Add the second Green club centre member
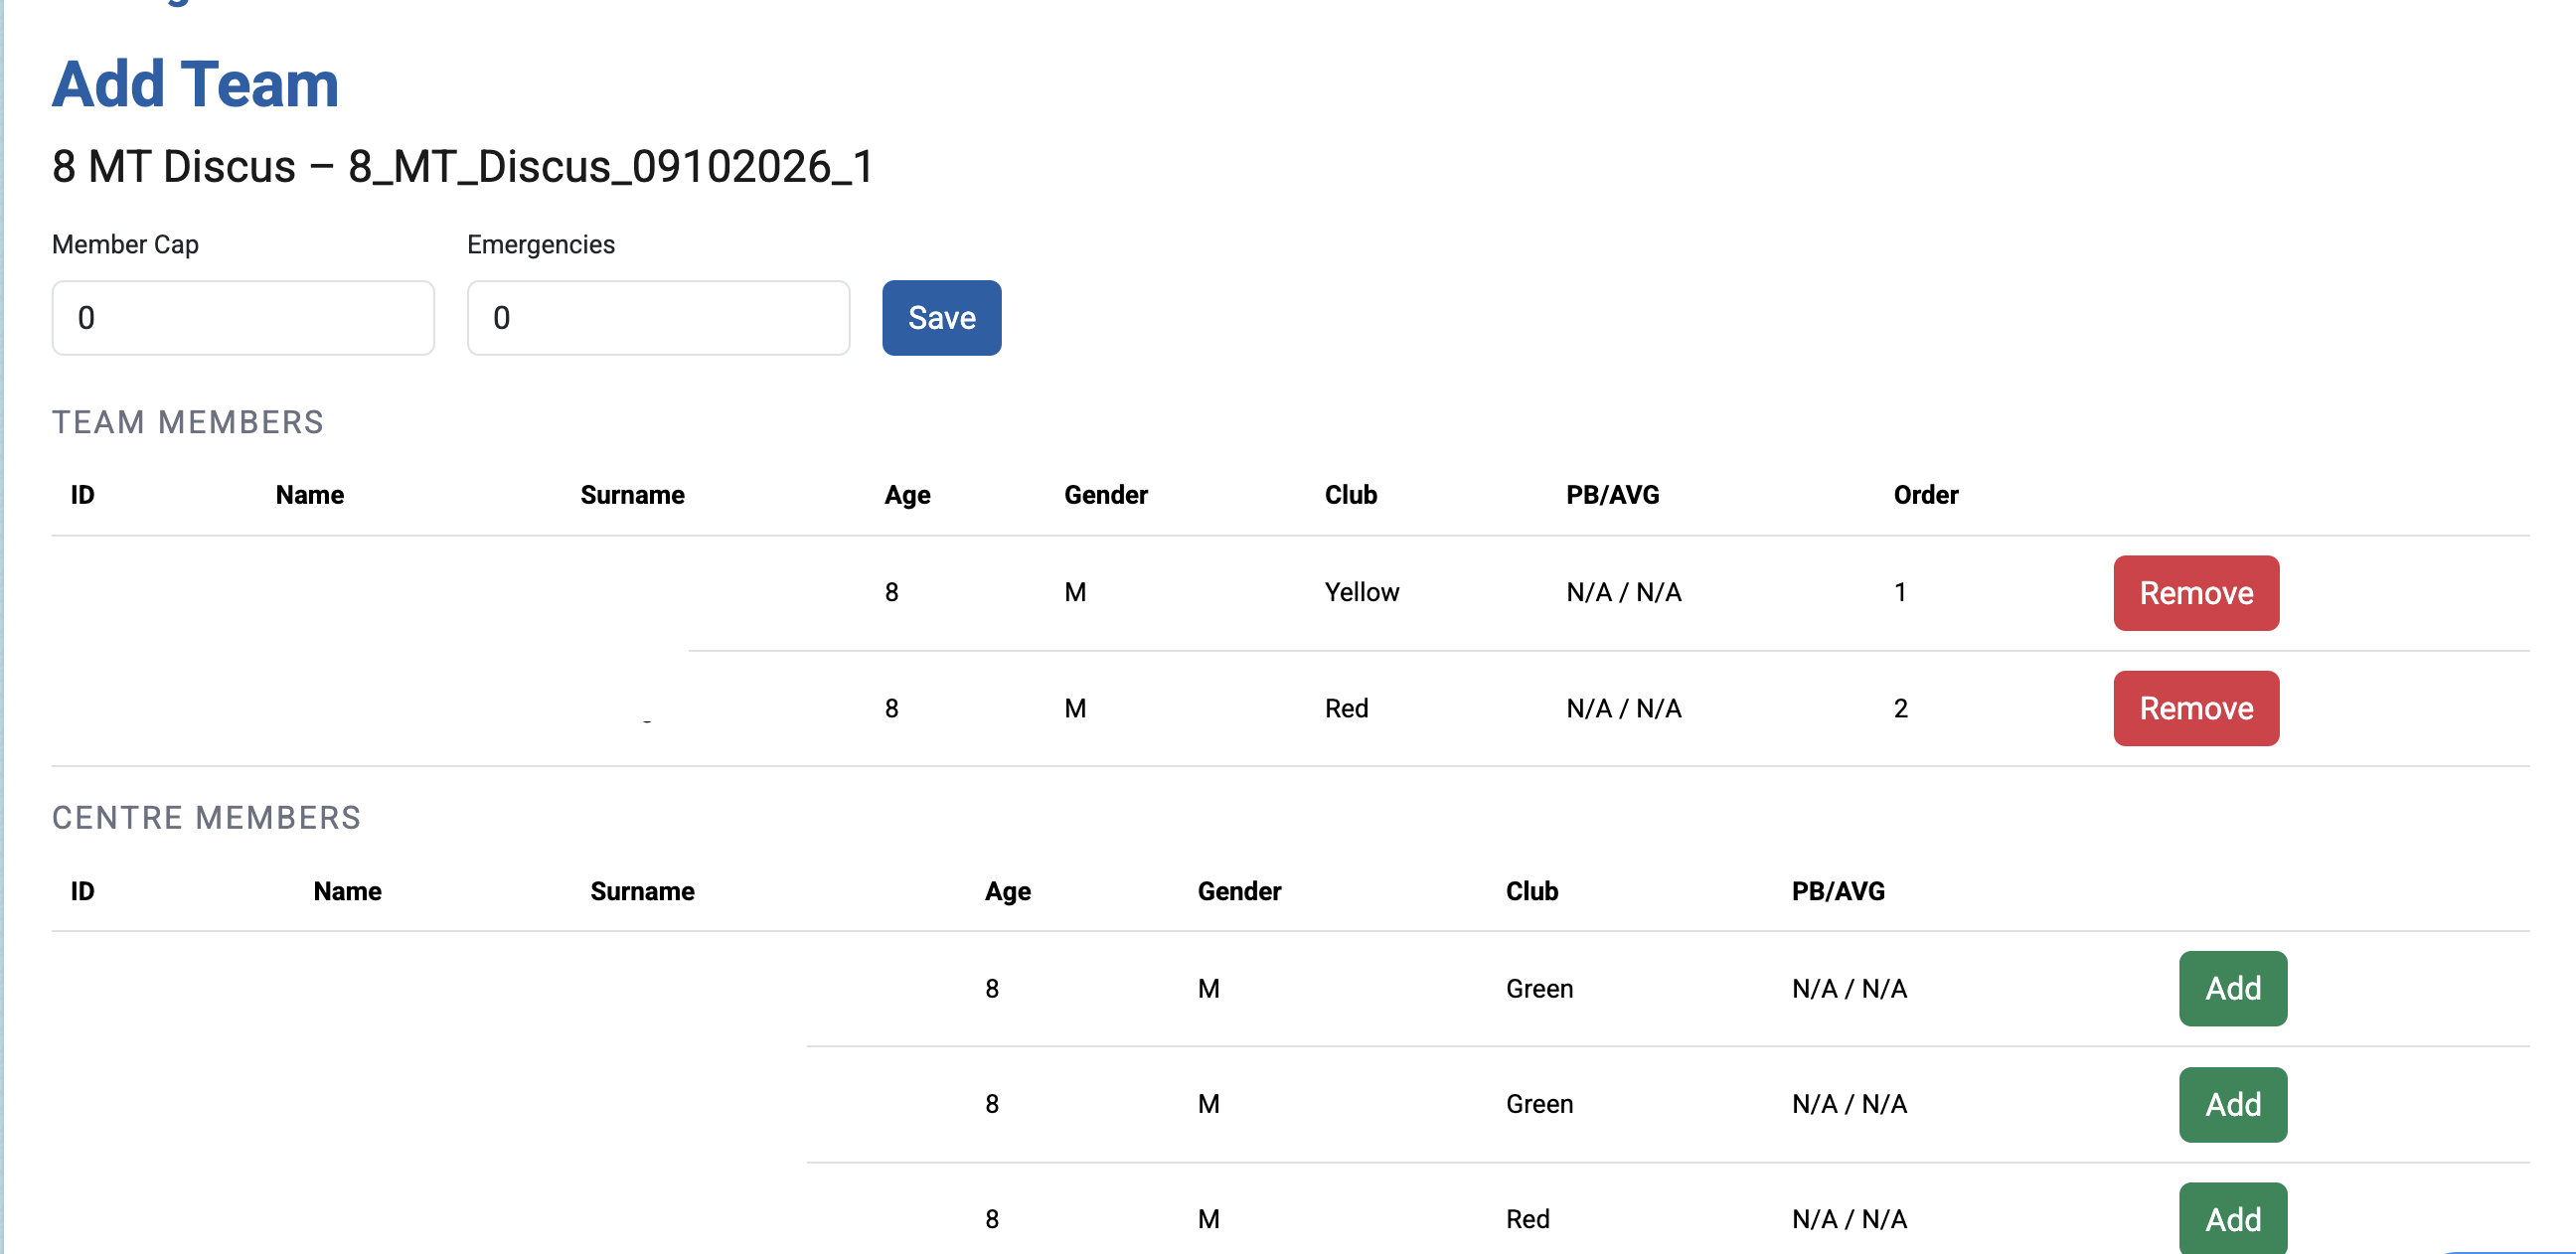 click(x=2233, y=1104)
